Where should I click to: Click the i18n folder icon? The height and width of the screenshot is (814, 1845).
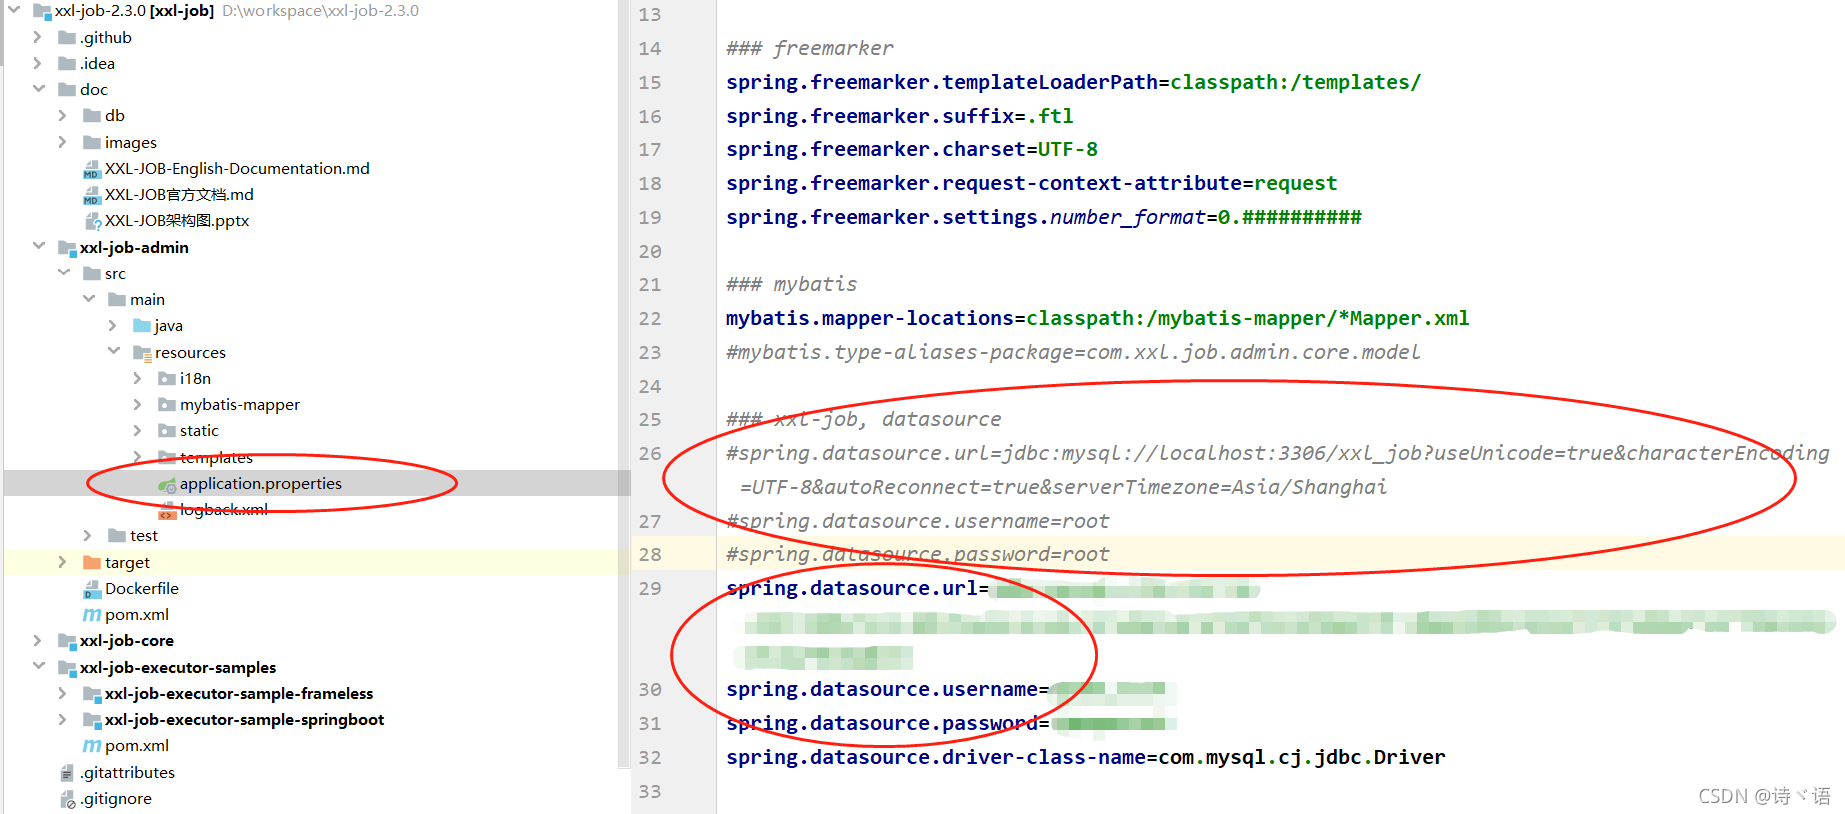(x=167, y=378)
